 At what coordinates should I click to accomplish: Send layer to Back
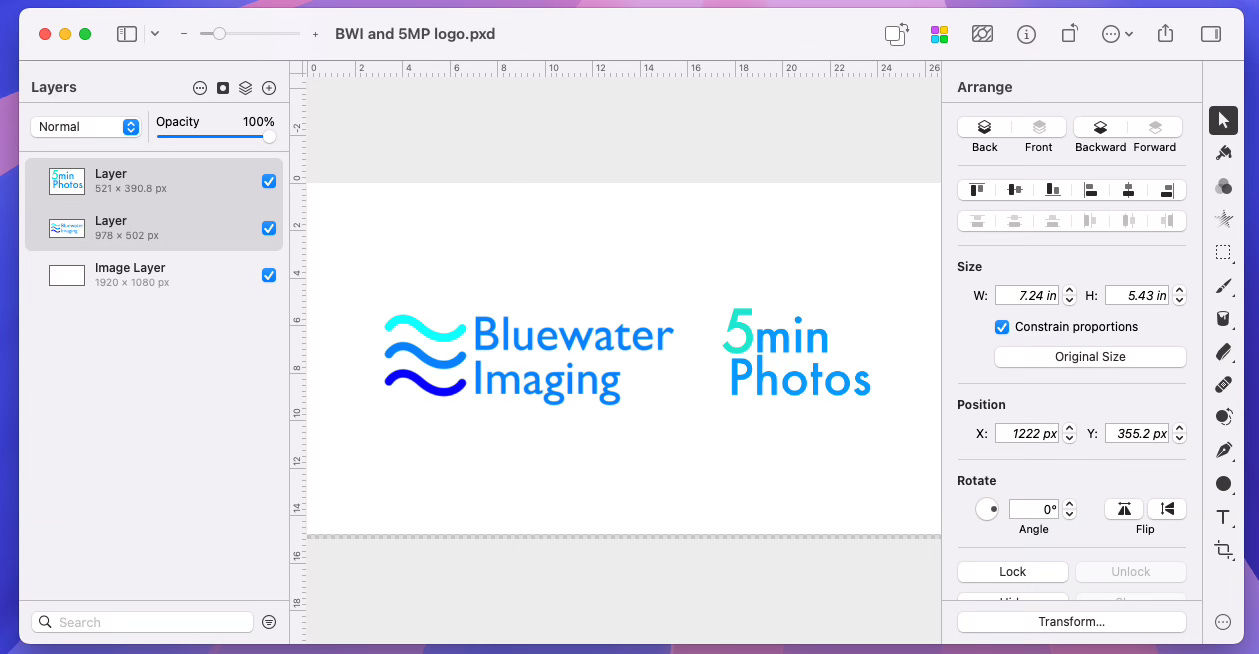(984, 127)
